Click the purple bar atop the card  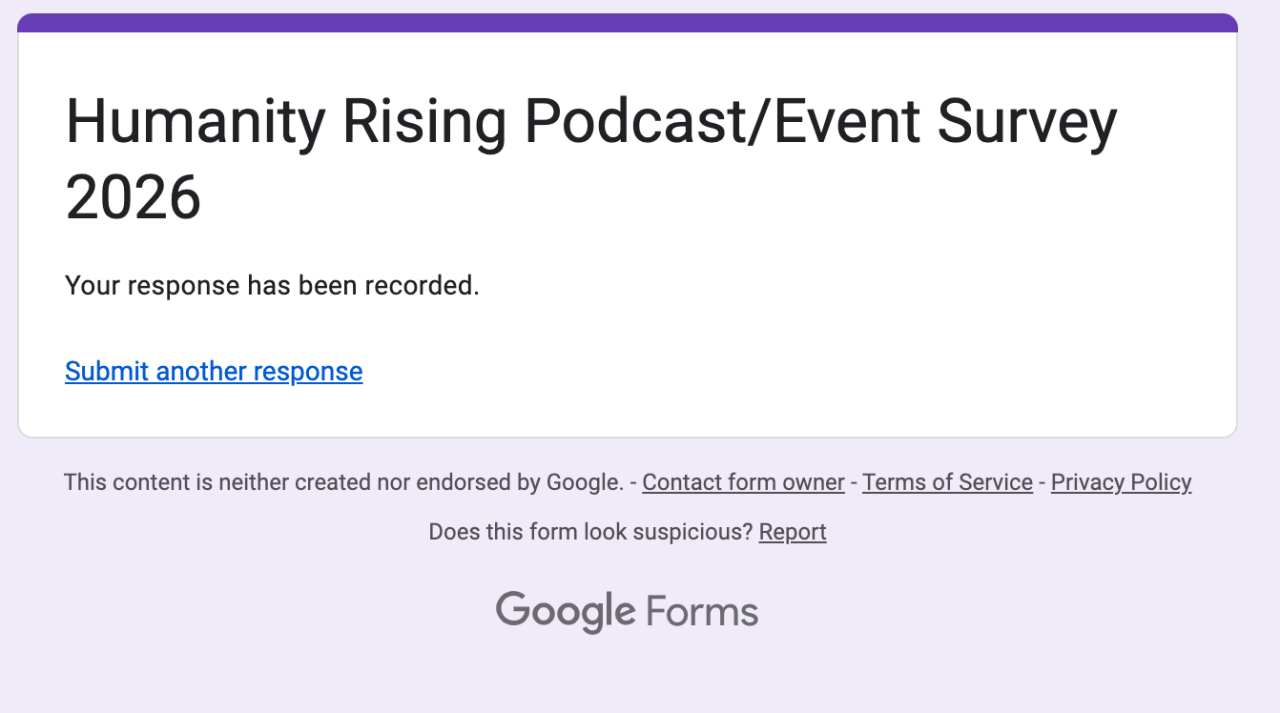[627, 23]
